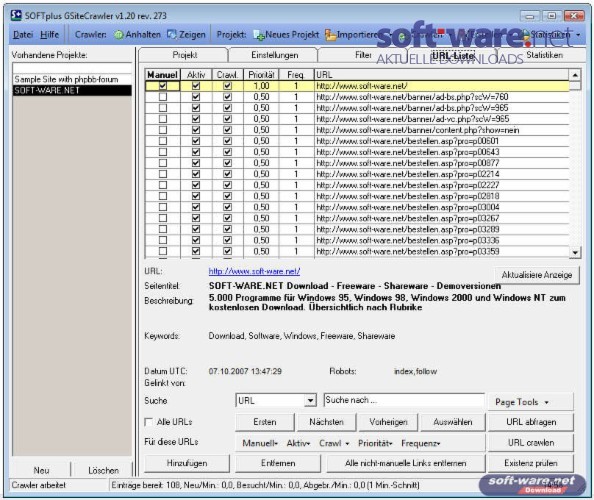Toggle Crawl checkbox for the ad-vc.php?scW=965 row
594x500 pixels.
pos(227,119)
